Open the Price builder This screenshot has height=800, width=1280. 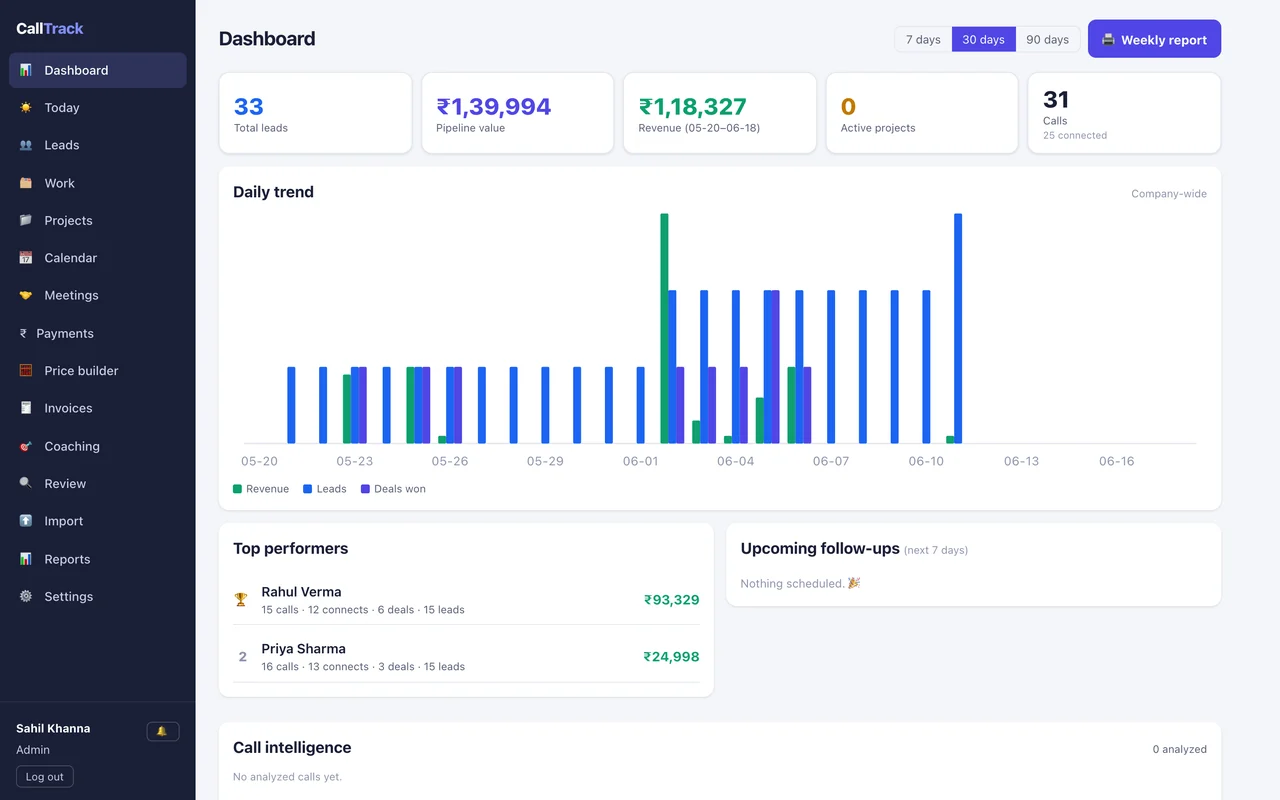click(98, 371)
